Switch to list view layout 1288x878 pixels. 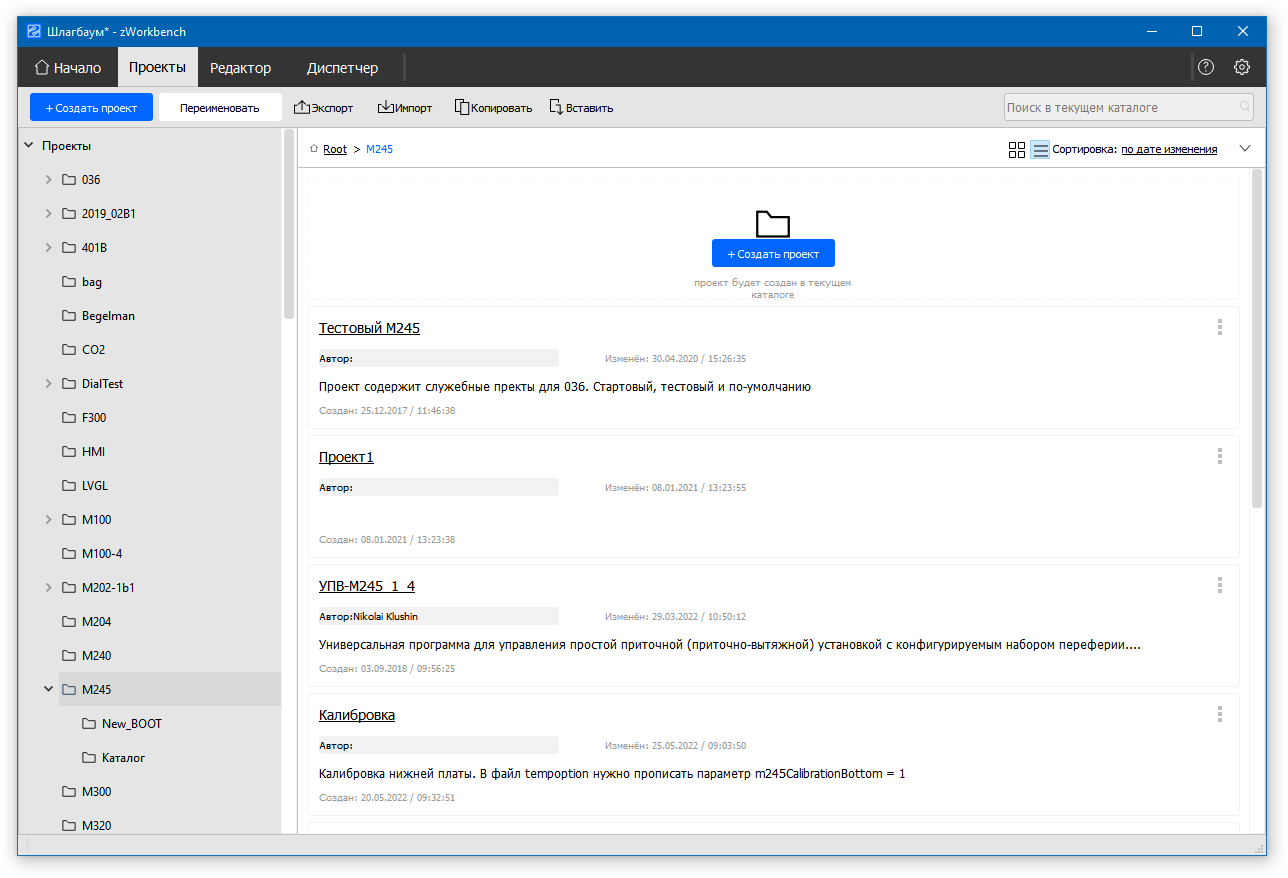(x=1040, y=150)
